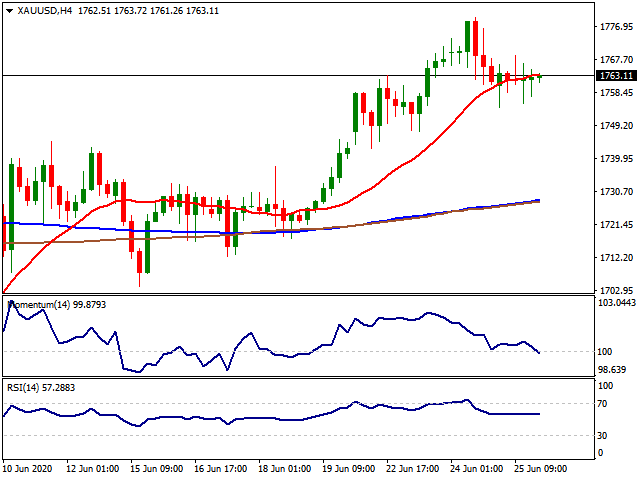Click the Momentum scale value 98.639
640x480 pixels.
(x=612, y=370)
